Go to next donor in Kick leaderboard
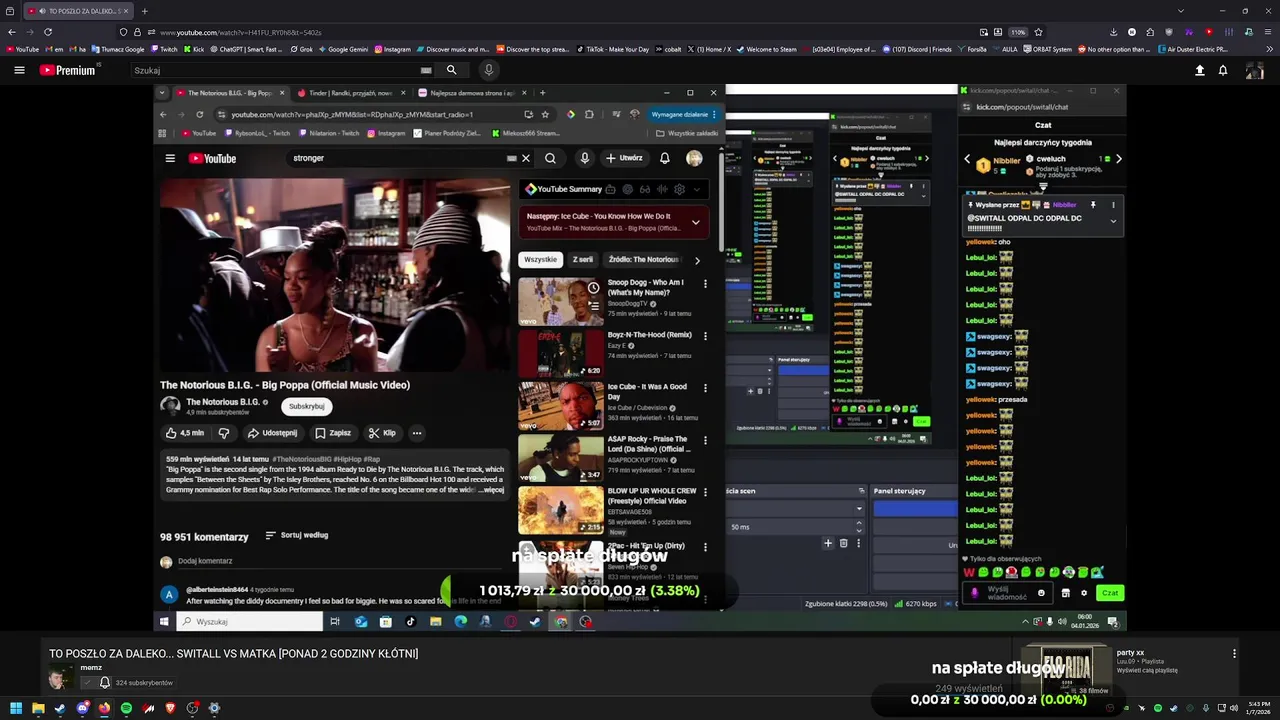 pos(1118,159)
